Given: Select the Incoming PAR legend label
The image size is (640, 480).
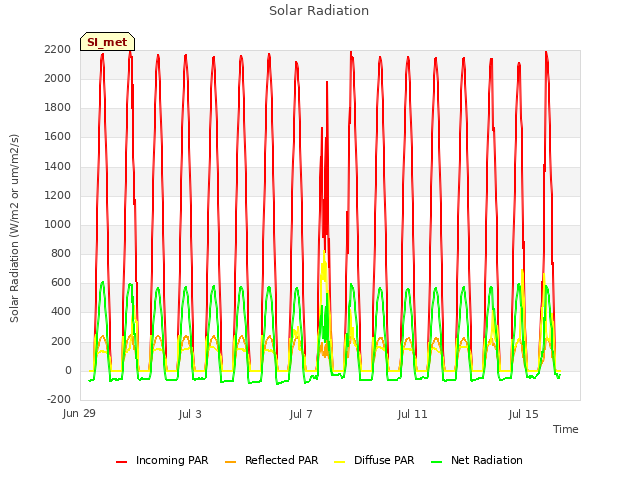Looking at the screenshot, I should (x=172, y=460).
